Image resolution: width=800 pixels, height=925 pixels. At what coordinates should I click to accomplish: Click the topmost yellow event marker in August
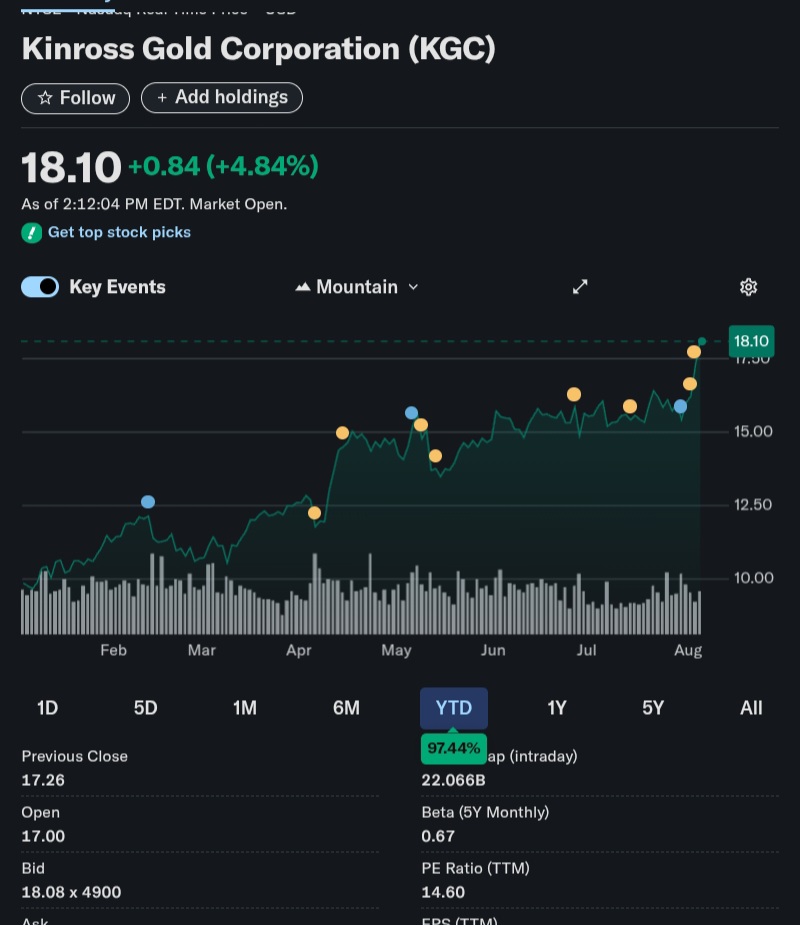pyautogui.click(x=694, y=352)
